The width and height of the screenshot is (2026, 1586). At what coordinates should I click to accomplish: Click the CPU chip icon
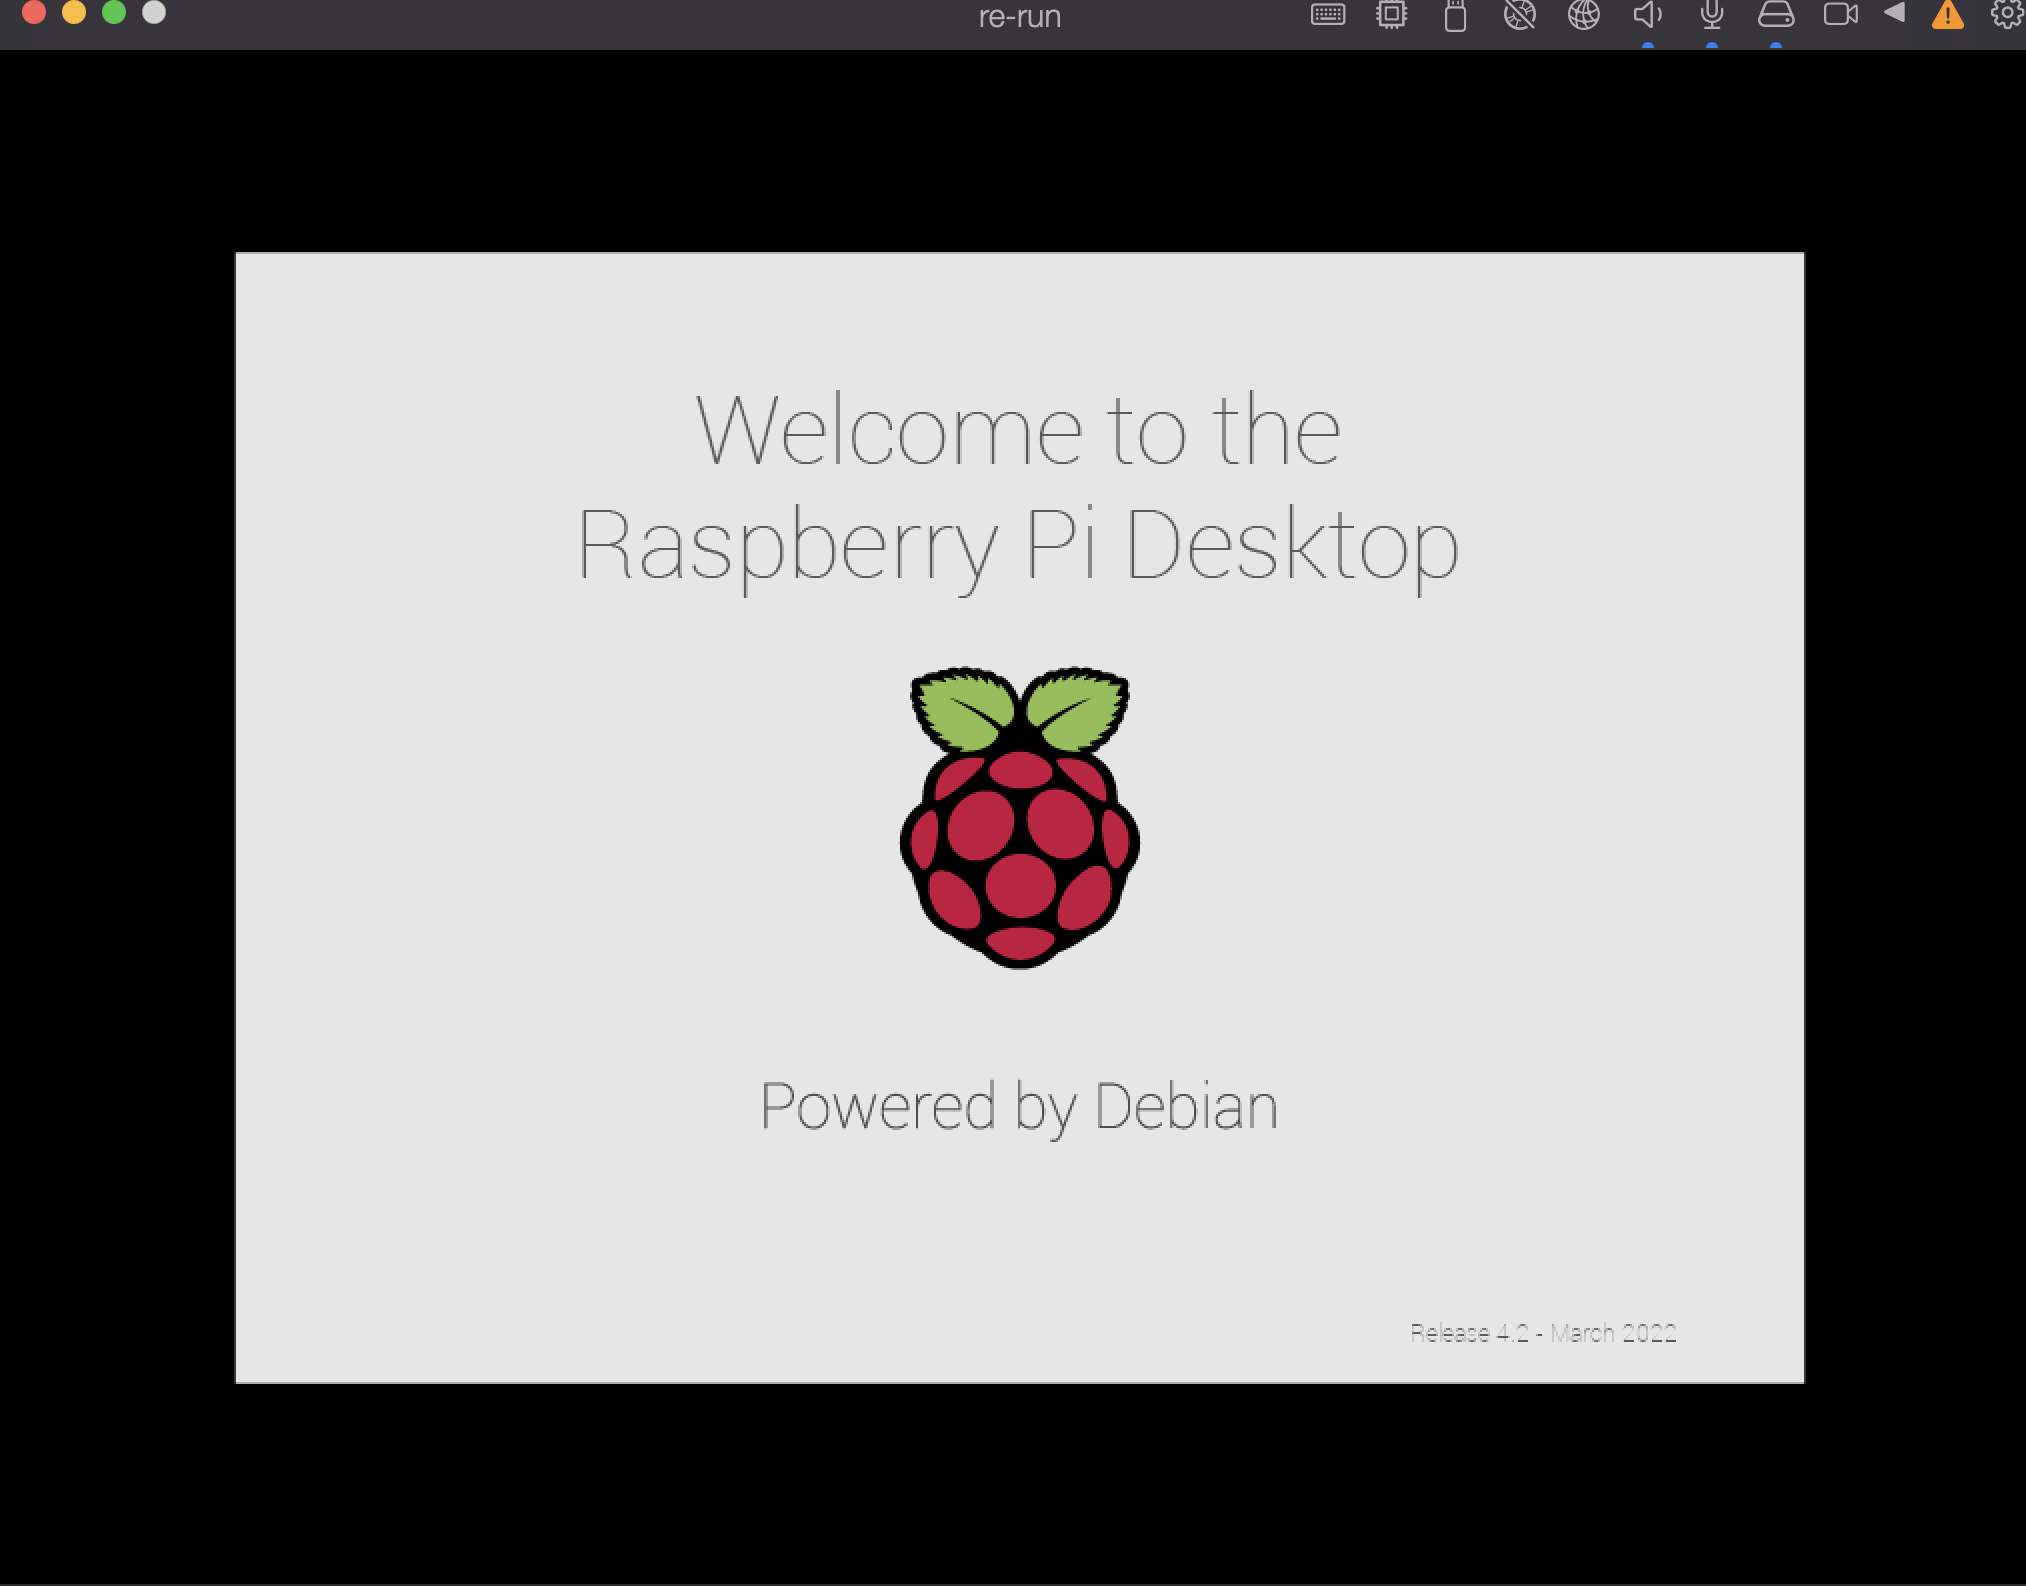(1391, 15)
